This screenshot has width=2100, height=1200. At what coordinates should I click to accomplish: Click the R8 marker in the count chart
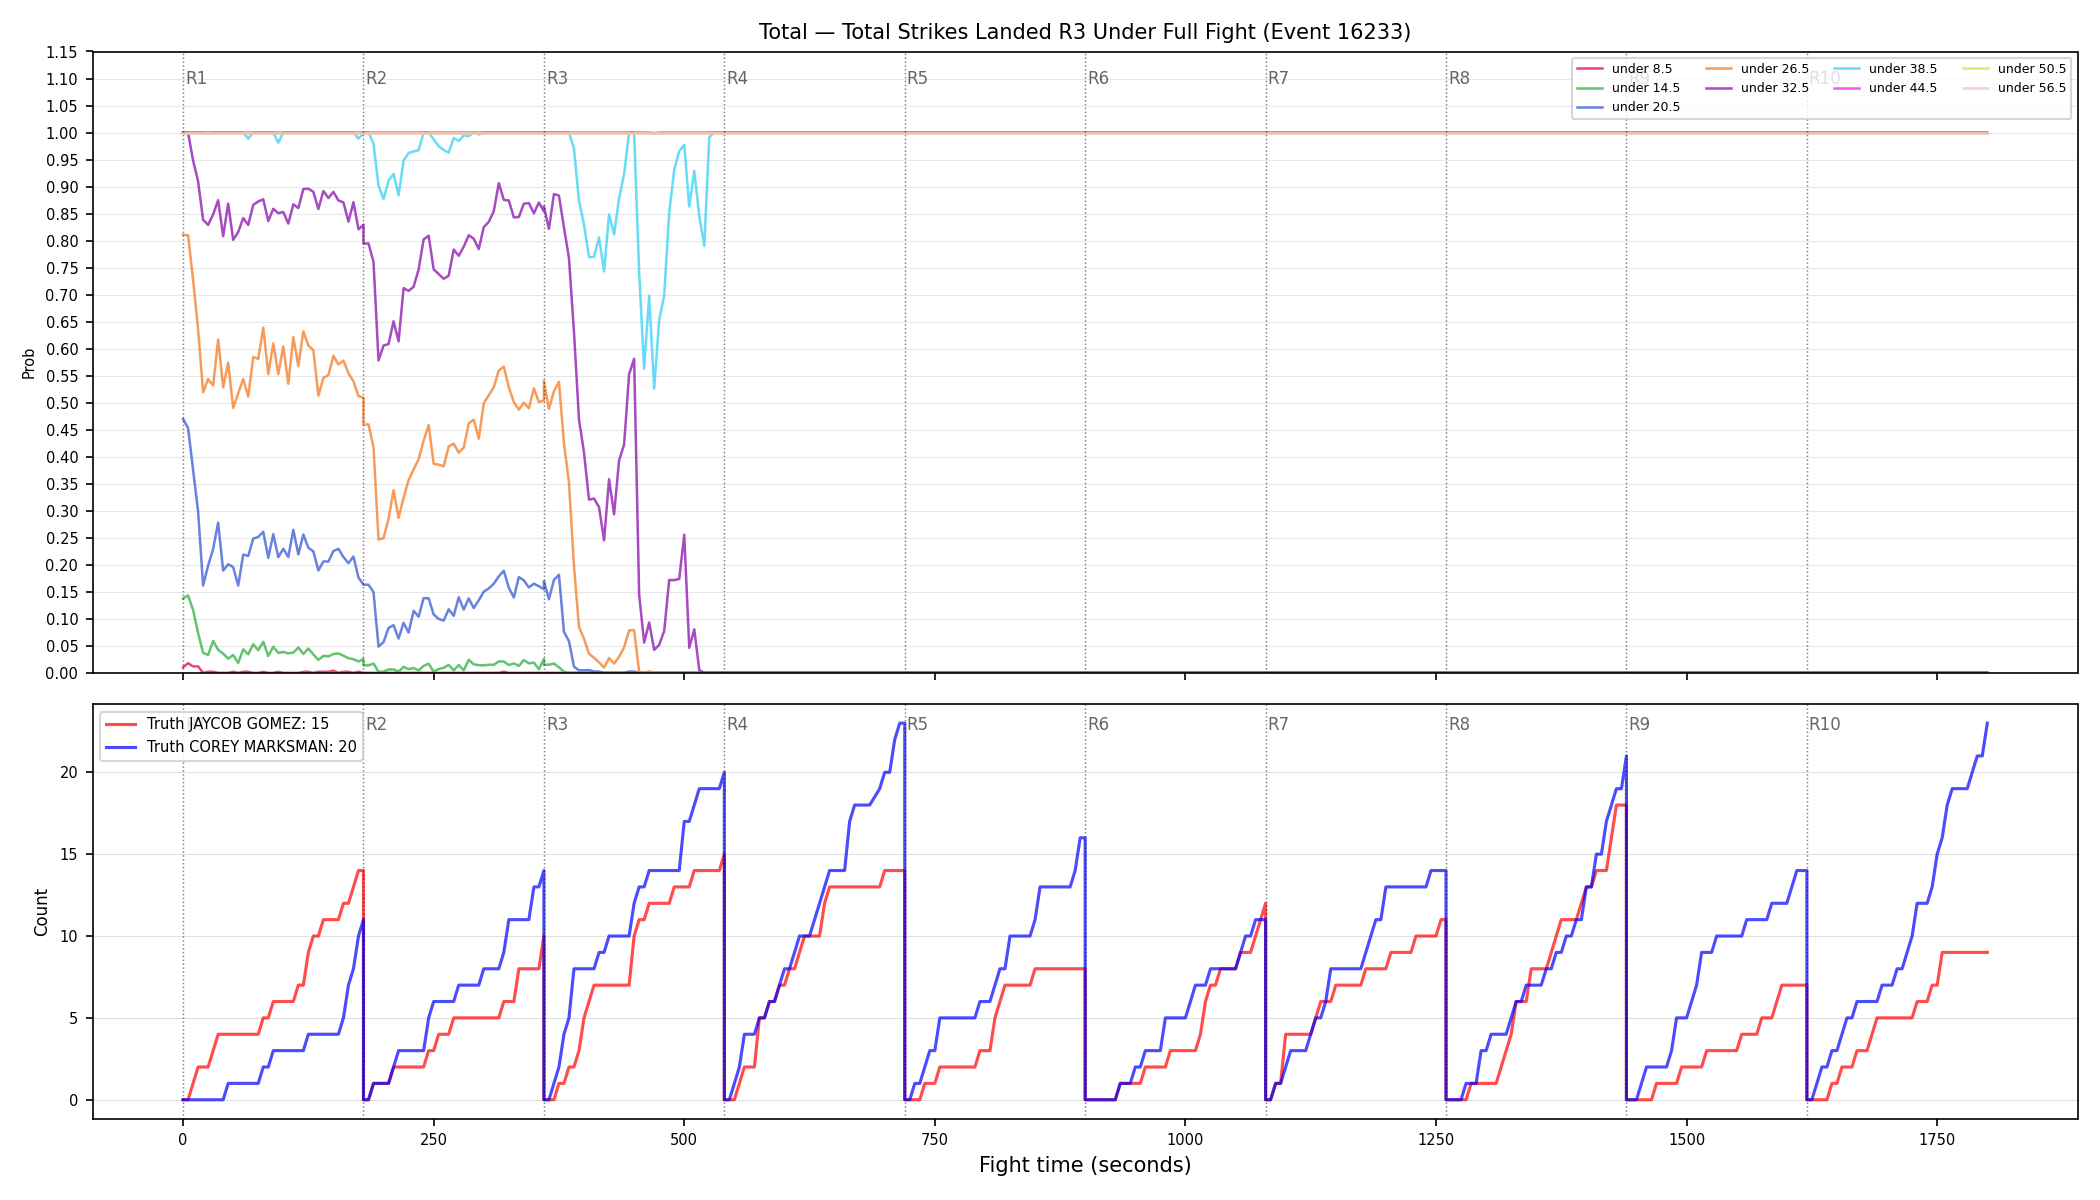(x=1459, y=724)
